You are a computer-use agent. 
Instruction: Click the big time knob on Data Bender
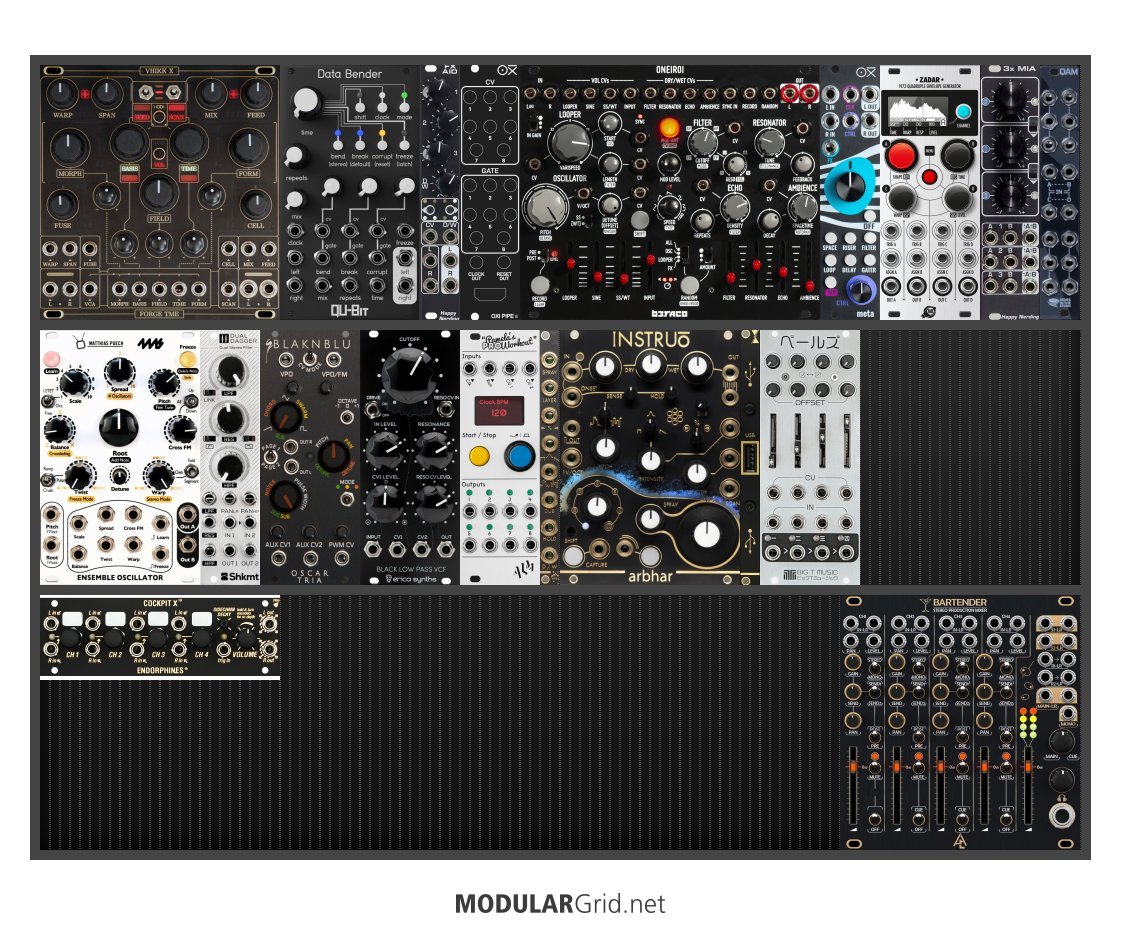click(307, 102)
